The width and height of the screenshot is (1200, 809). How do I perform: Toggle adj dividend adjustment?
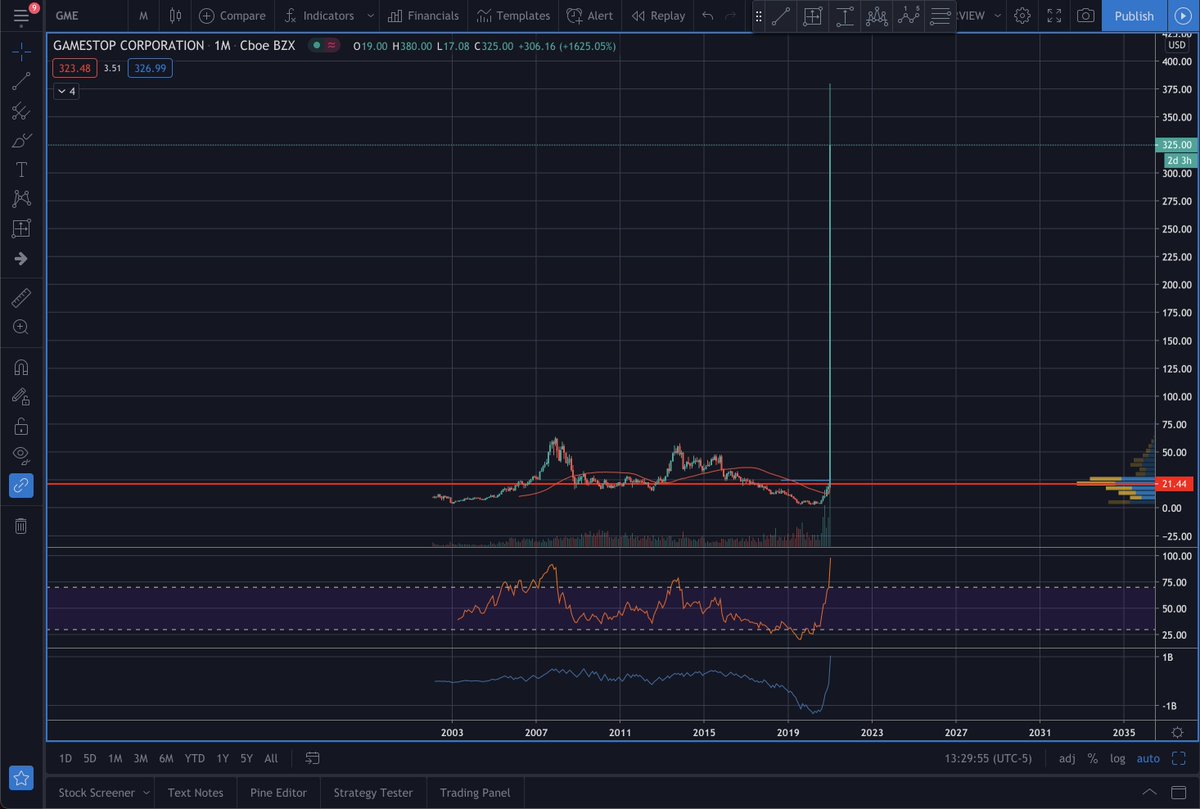click(x=1067, y=759)
